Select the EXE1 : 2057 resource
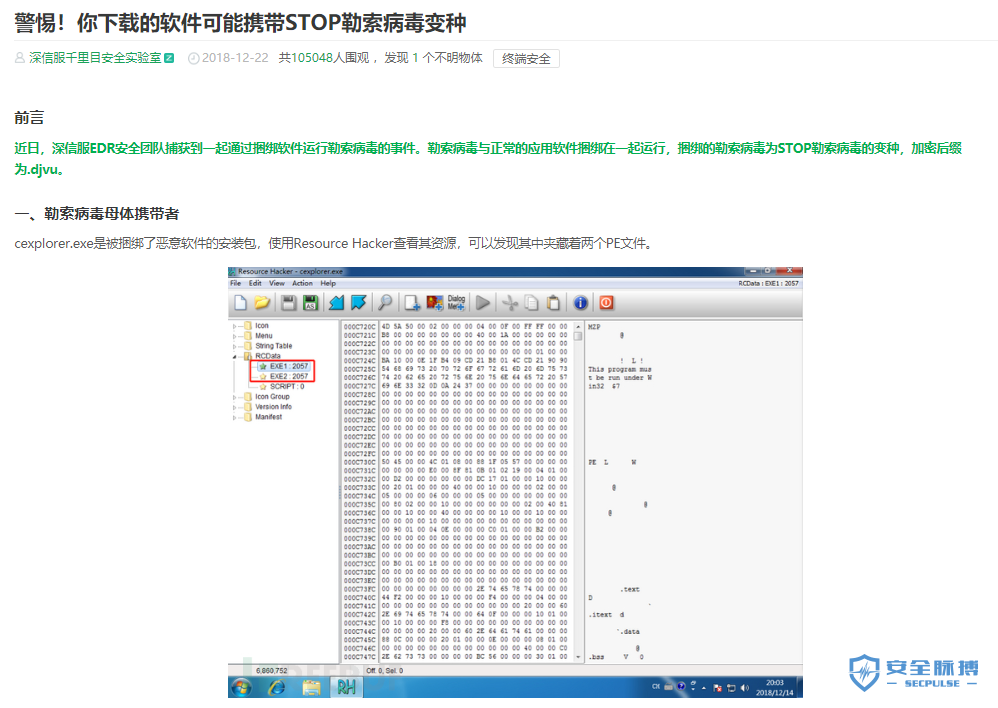The image size is (998, 708). [288, 366]
